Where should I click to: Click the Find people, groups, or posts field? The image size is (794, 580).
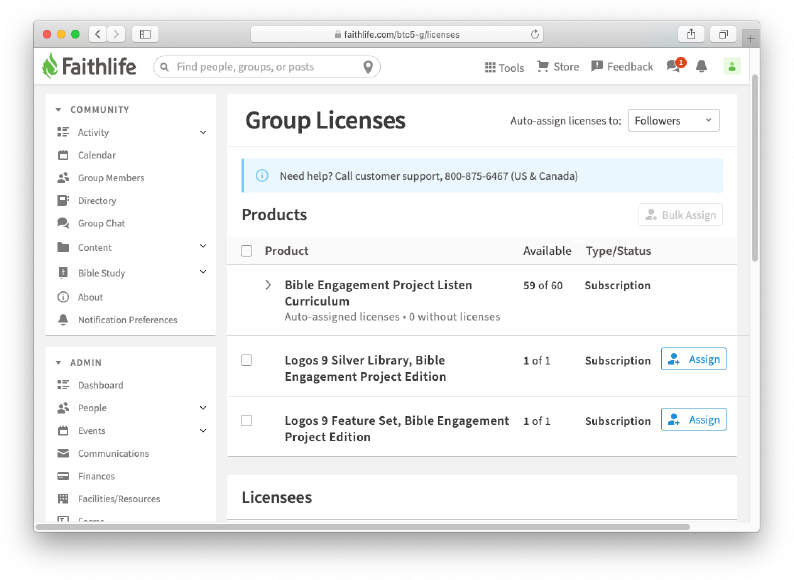tap(267, 67)
